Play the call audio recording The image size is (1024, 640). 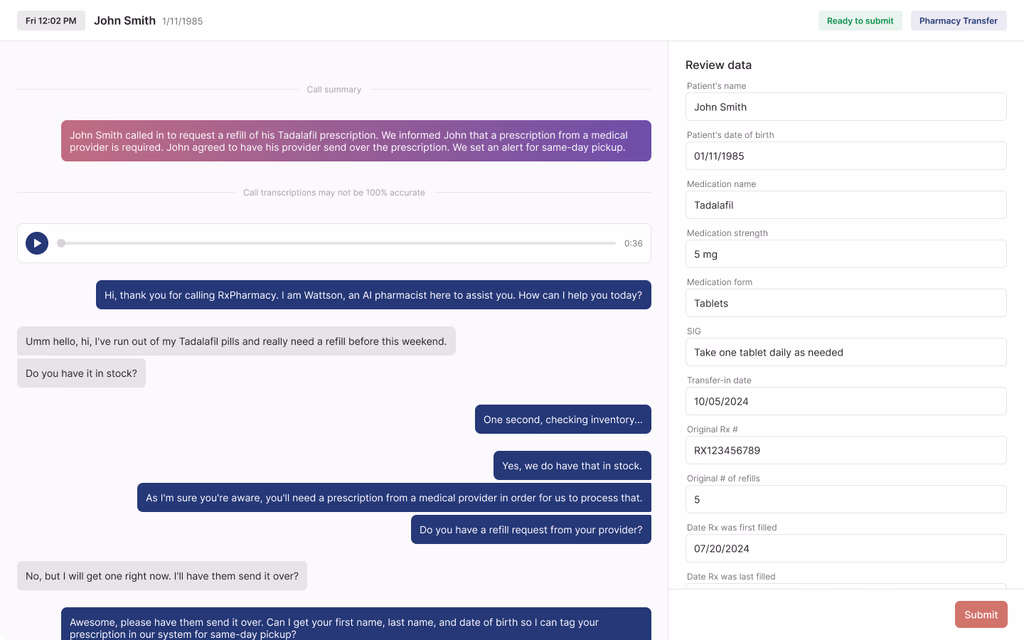[x=37, y=243]
